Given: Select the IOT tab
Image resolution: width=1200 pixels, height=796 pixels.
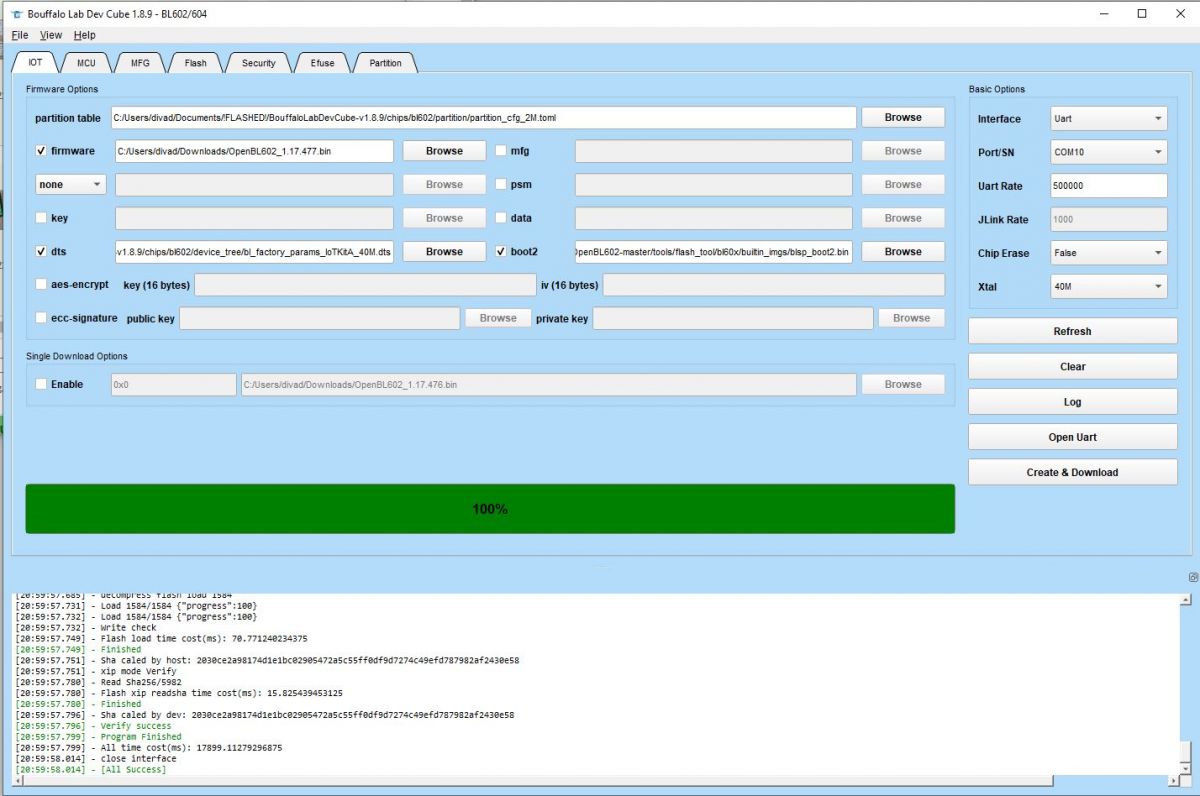Looking at the screenshot, I should pyautogui.click(x=36, y=62).
